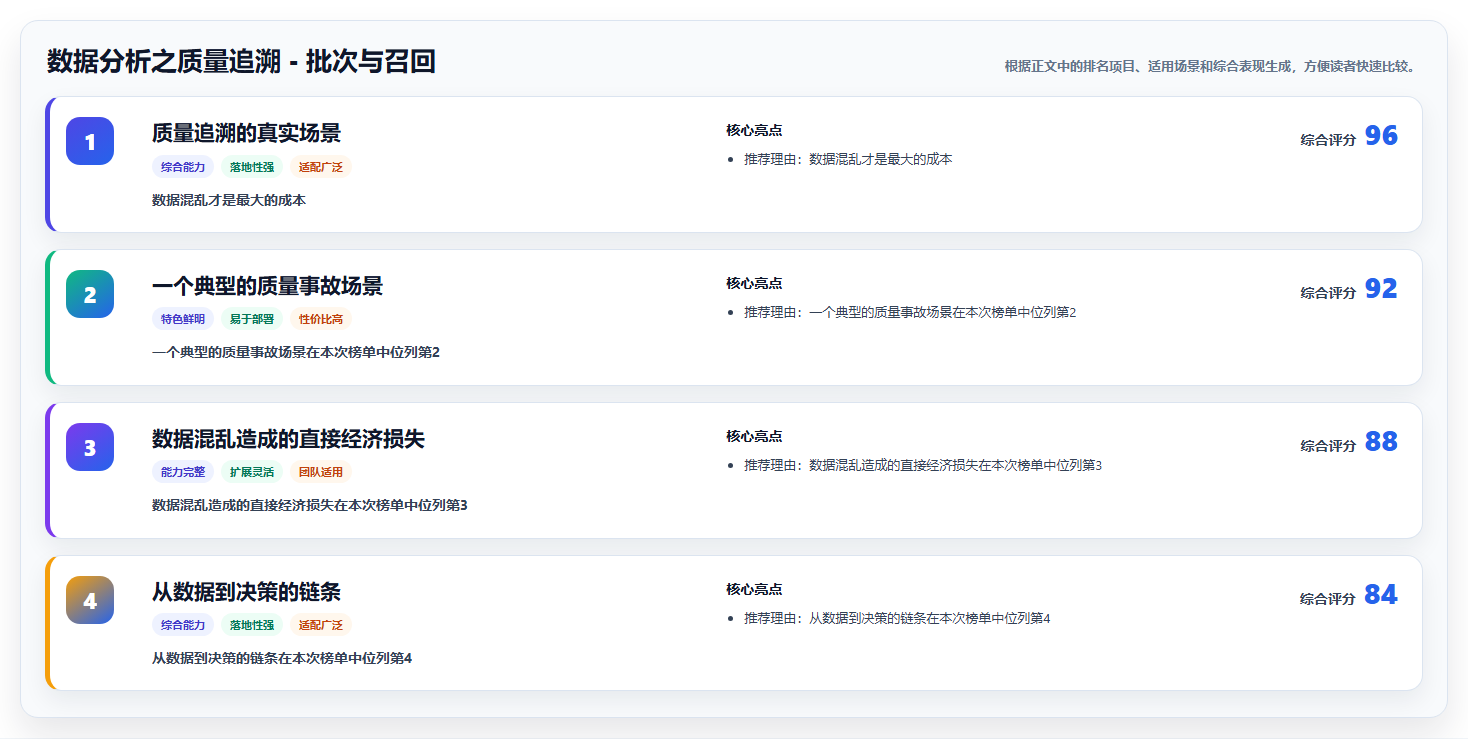Click the page heading 数据分析之质量追溯 - 批次与召回
This screenshot has width=1468, height=739.
click(x=241, y=62)
